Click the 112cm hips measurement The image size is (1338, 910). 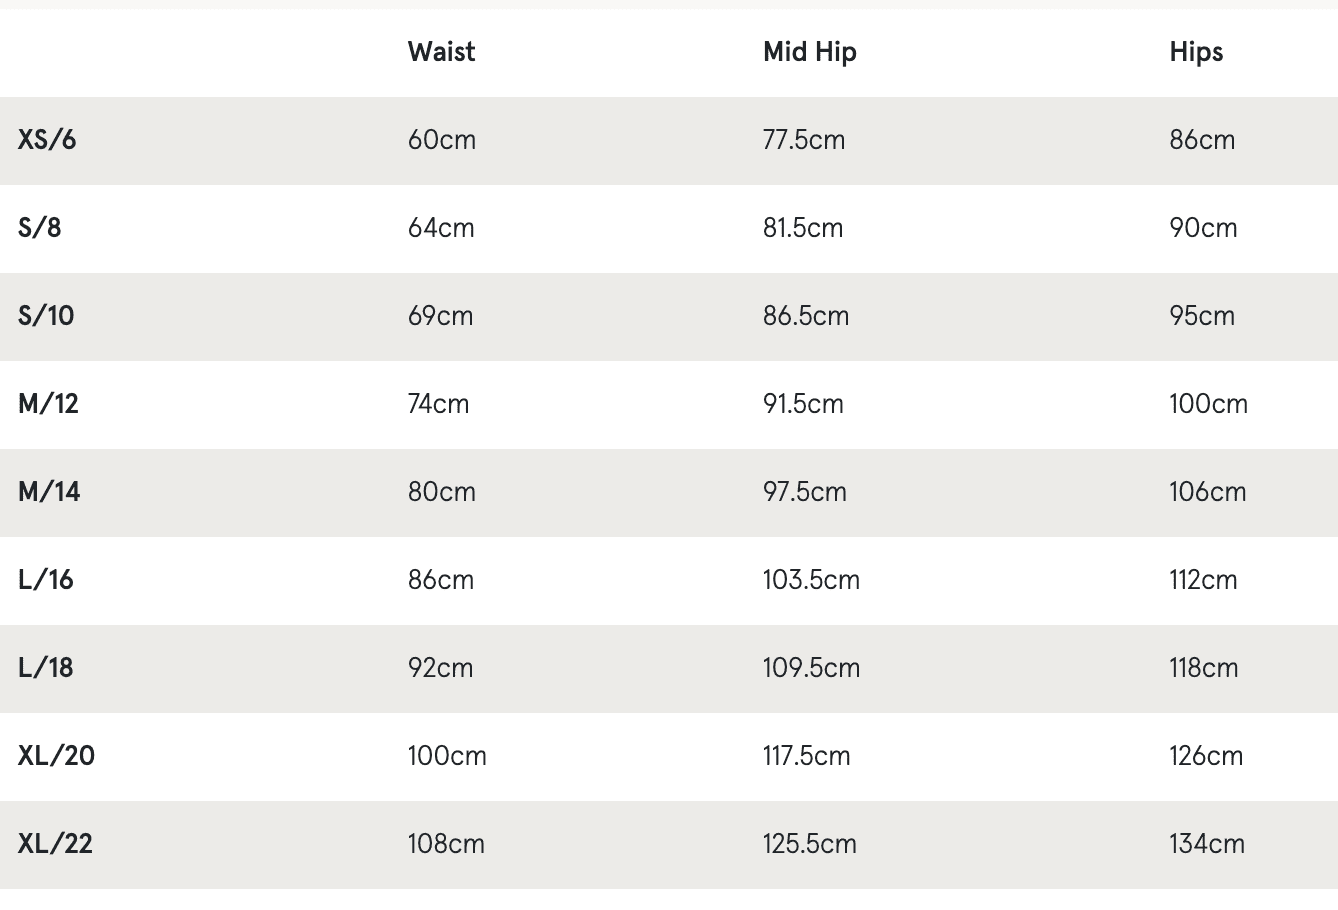point(1203,580)
